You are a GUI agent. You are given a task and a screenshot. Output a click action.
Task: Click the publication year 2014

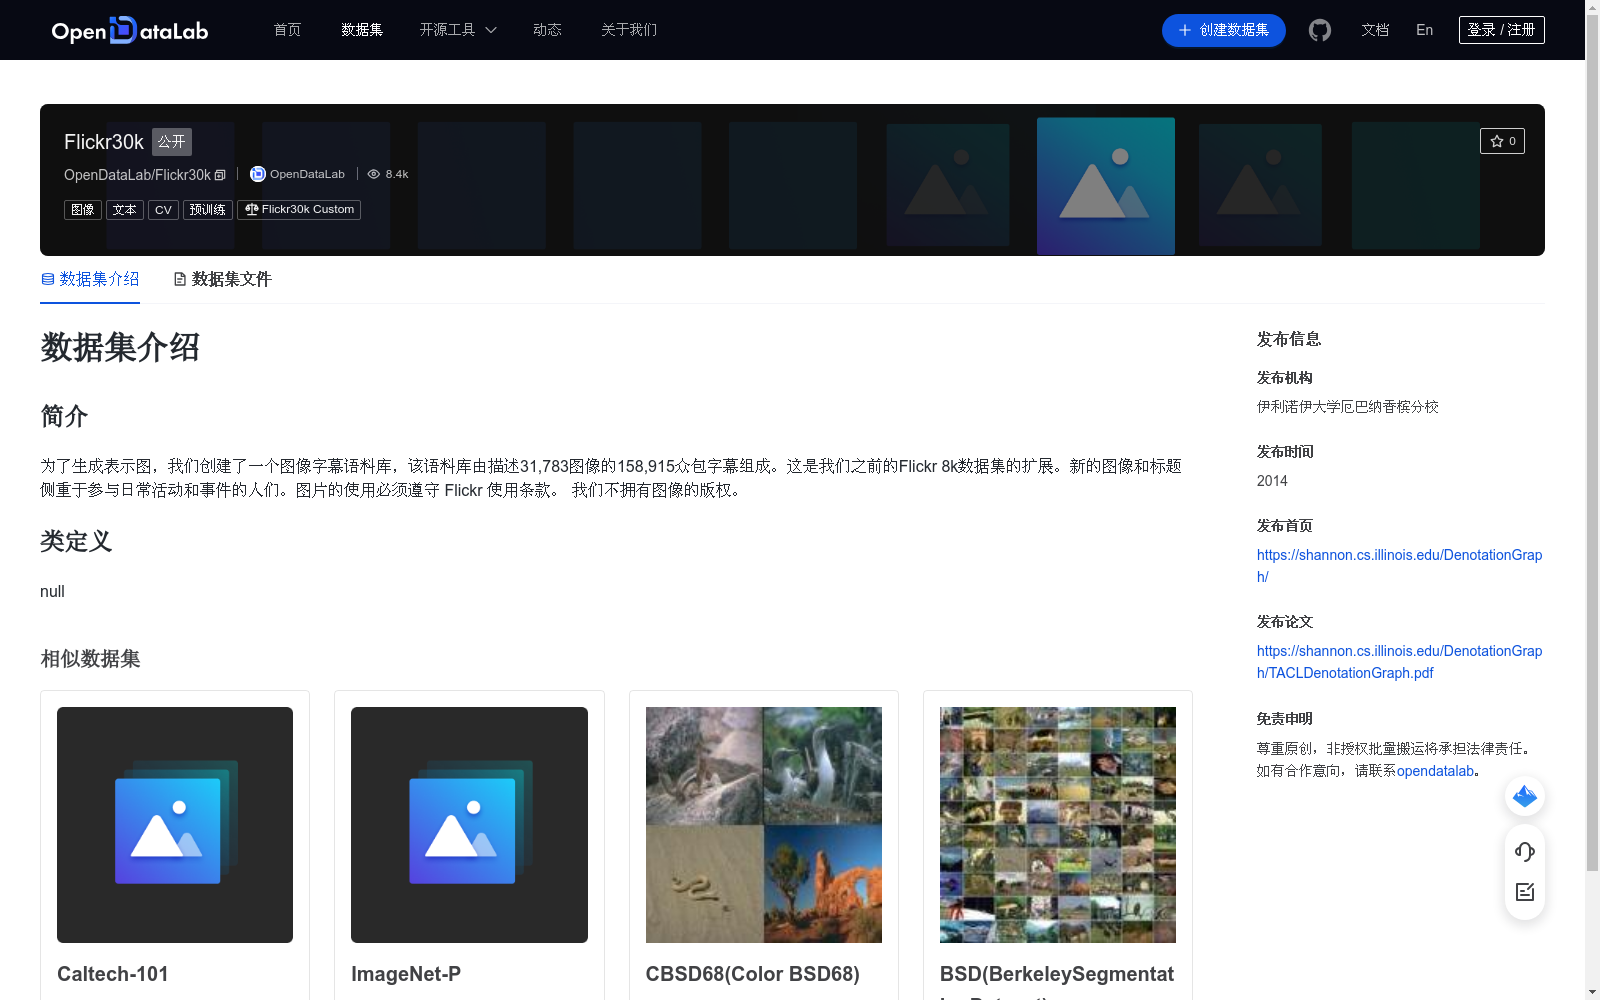tap(1272, 481)
